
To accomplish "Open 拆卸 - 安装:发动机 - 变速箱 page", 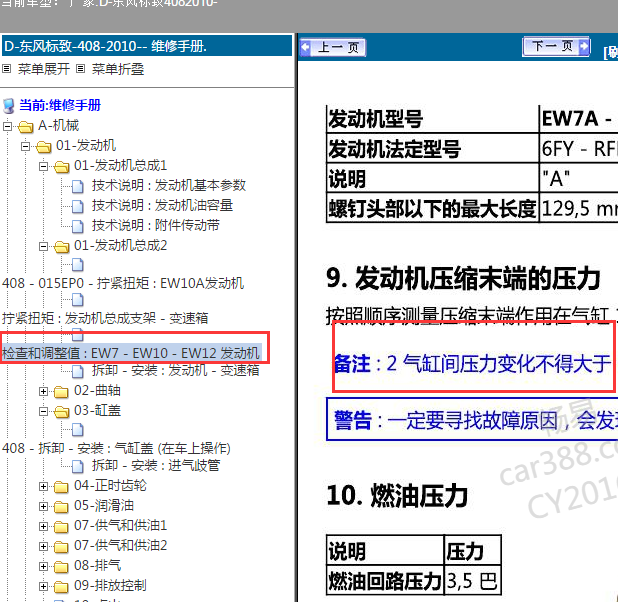I will pyautogui.click(x=175, y=370).
